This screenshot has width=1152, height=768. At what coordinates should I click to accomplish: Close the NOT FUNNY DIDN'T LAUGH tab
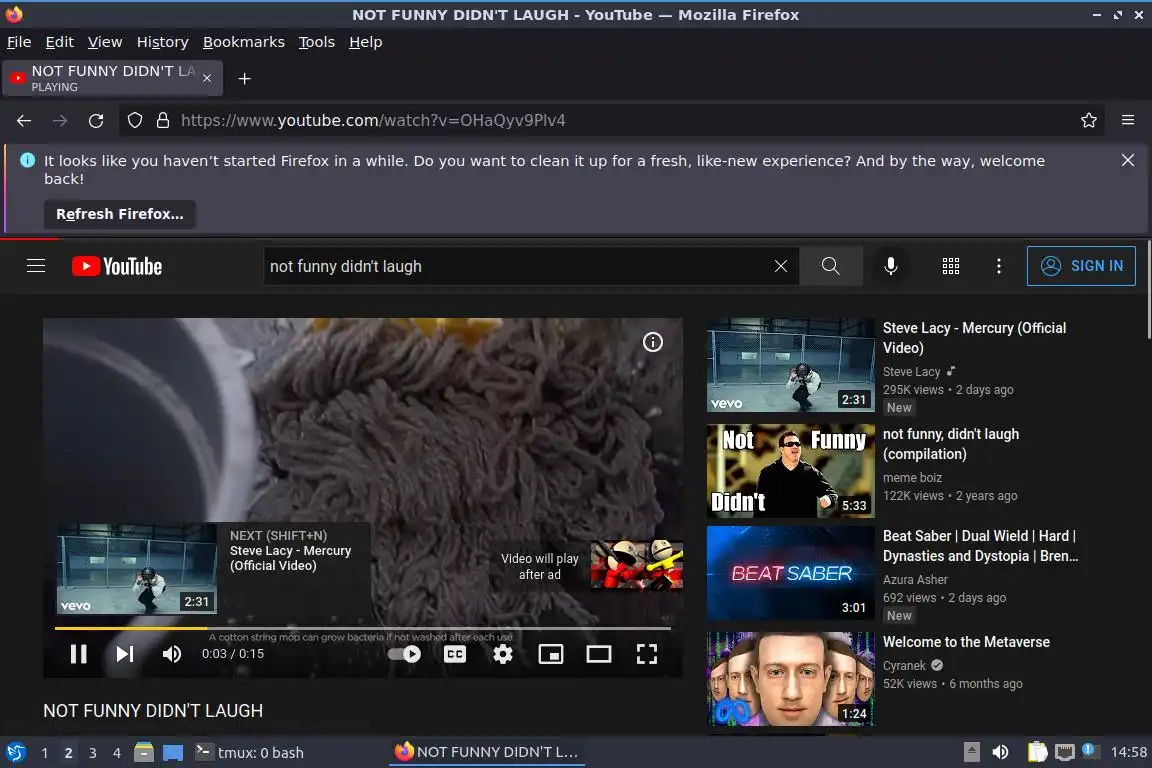(x=207, y=78)
